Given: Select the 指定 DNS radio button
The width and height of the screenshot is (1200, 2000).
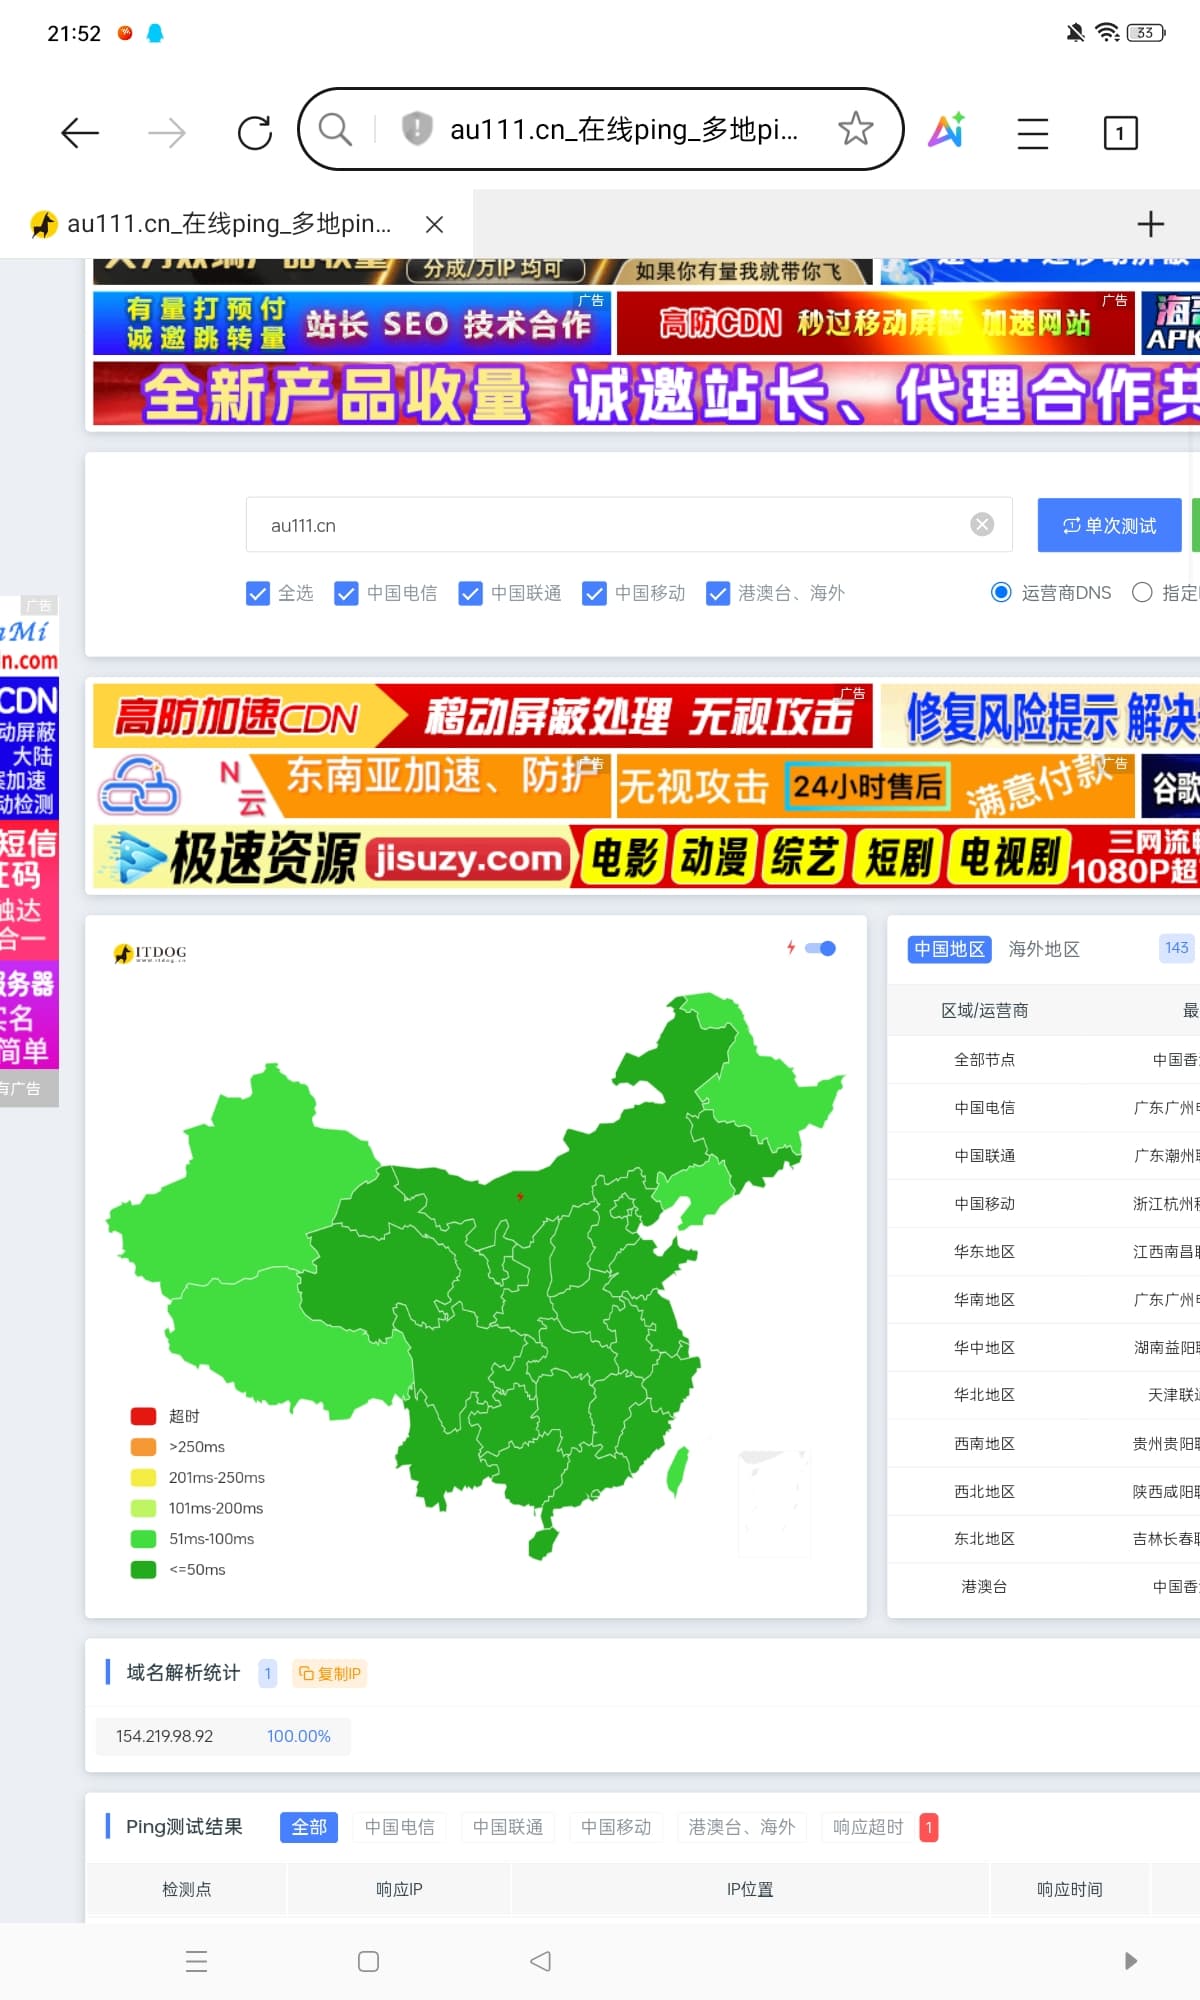Looking at the screenshot, I should click(x=1142, y=592).
